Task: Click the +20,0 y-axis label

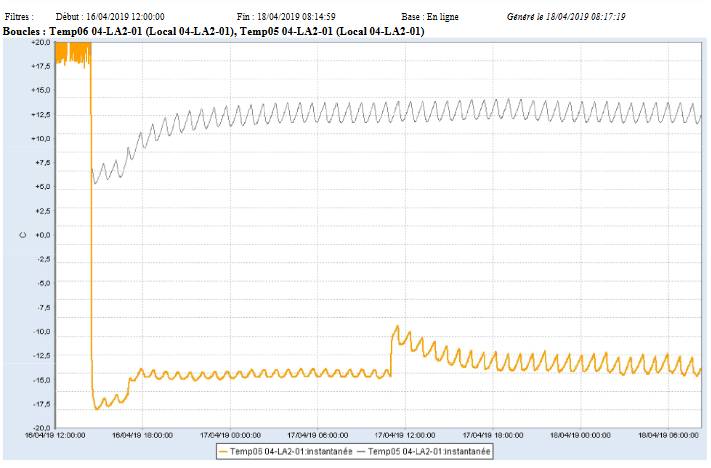Action: point(40,42)
